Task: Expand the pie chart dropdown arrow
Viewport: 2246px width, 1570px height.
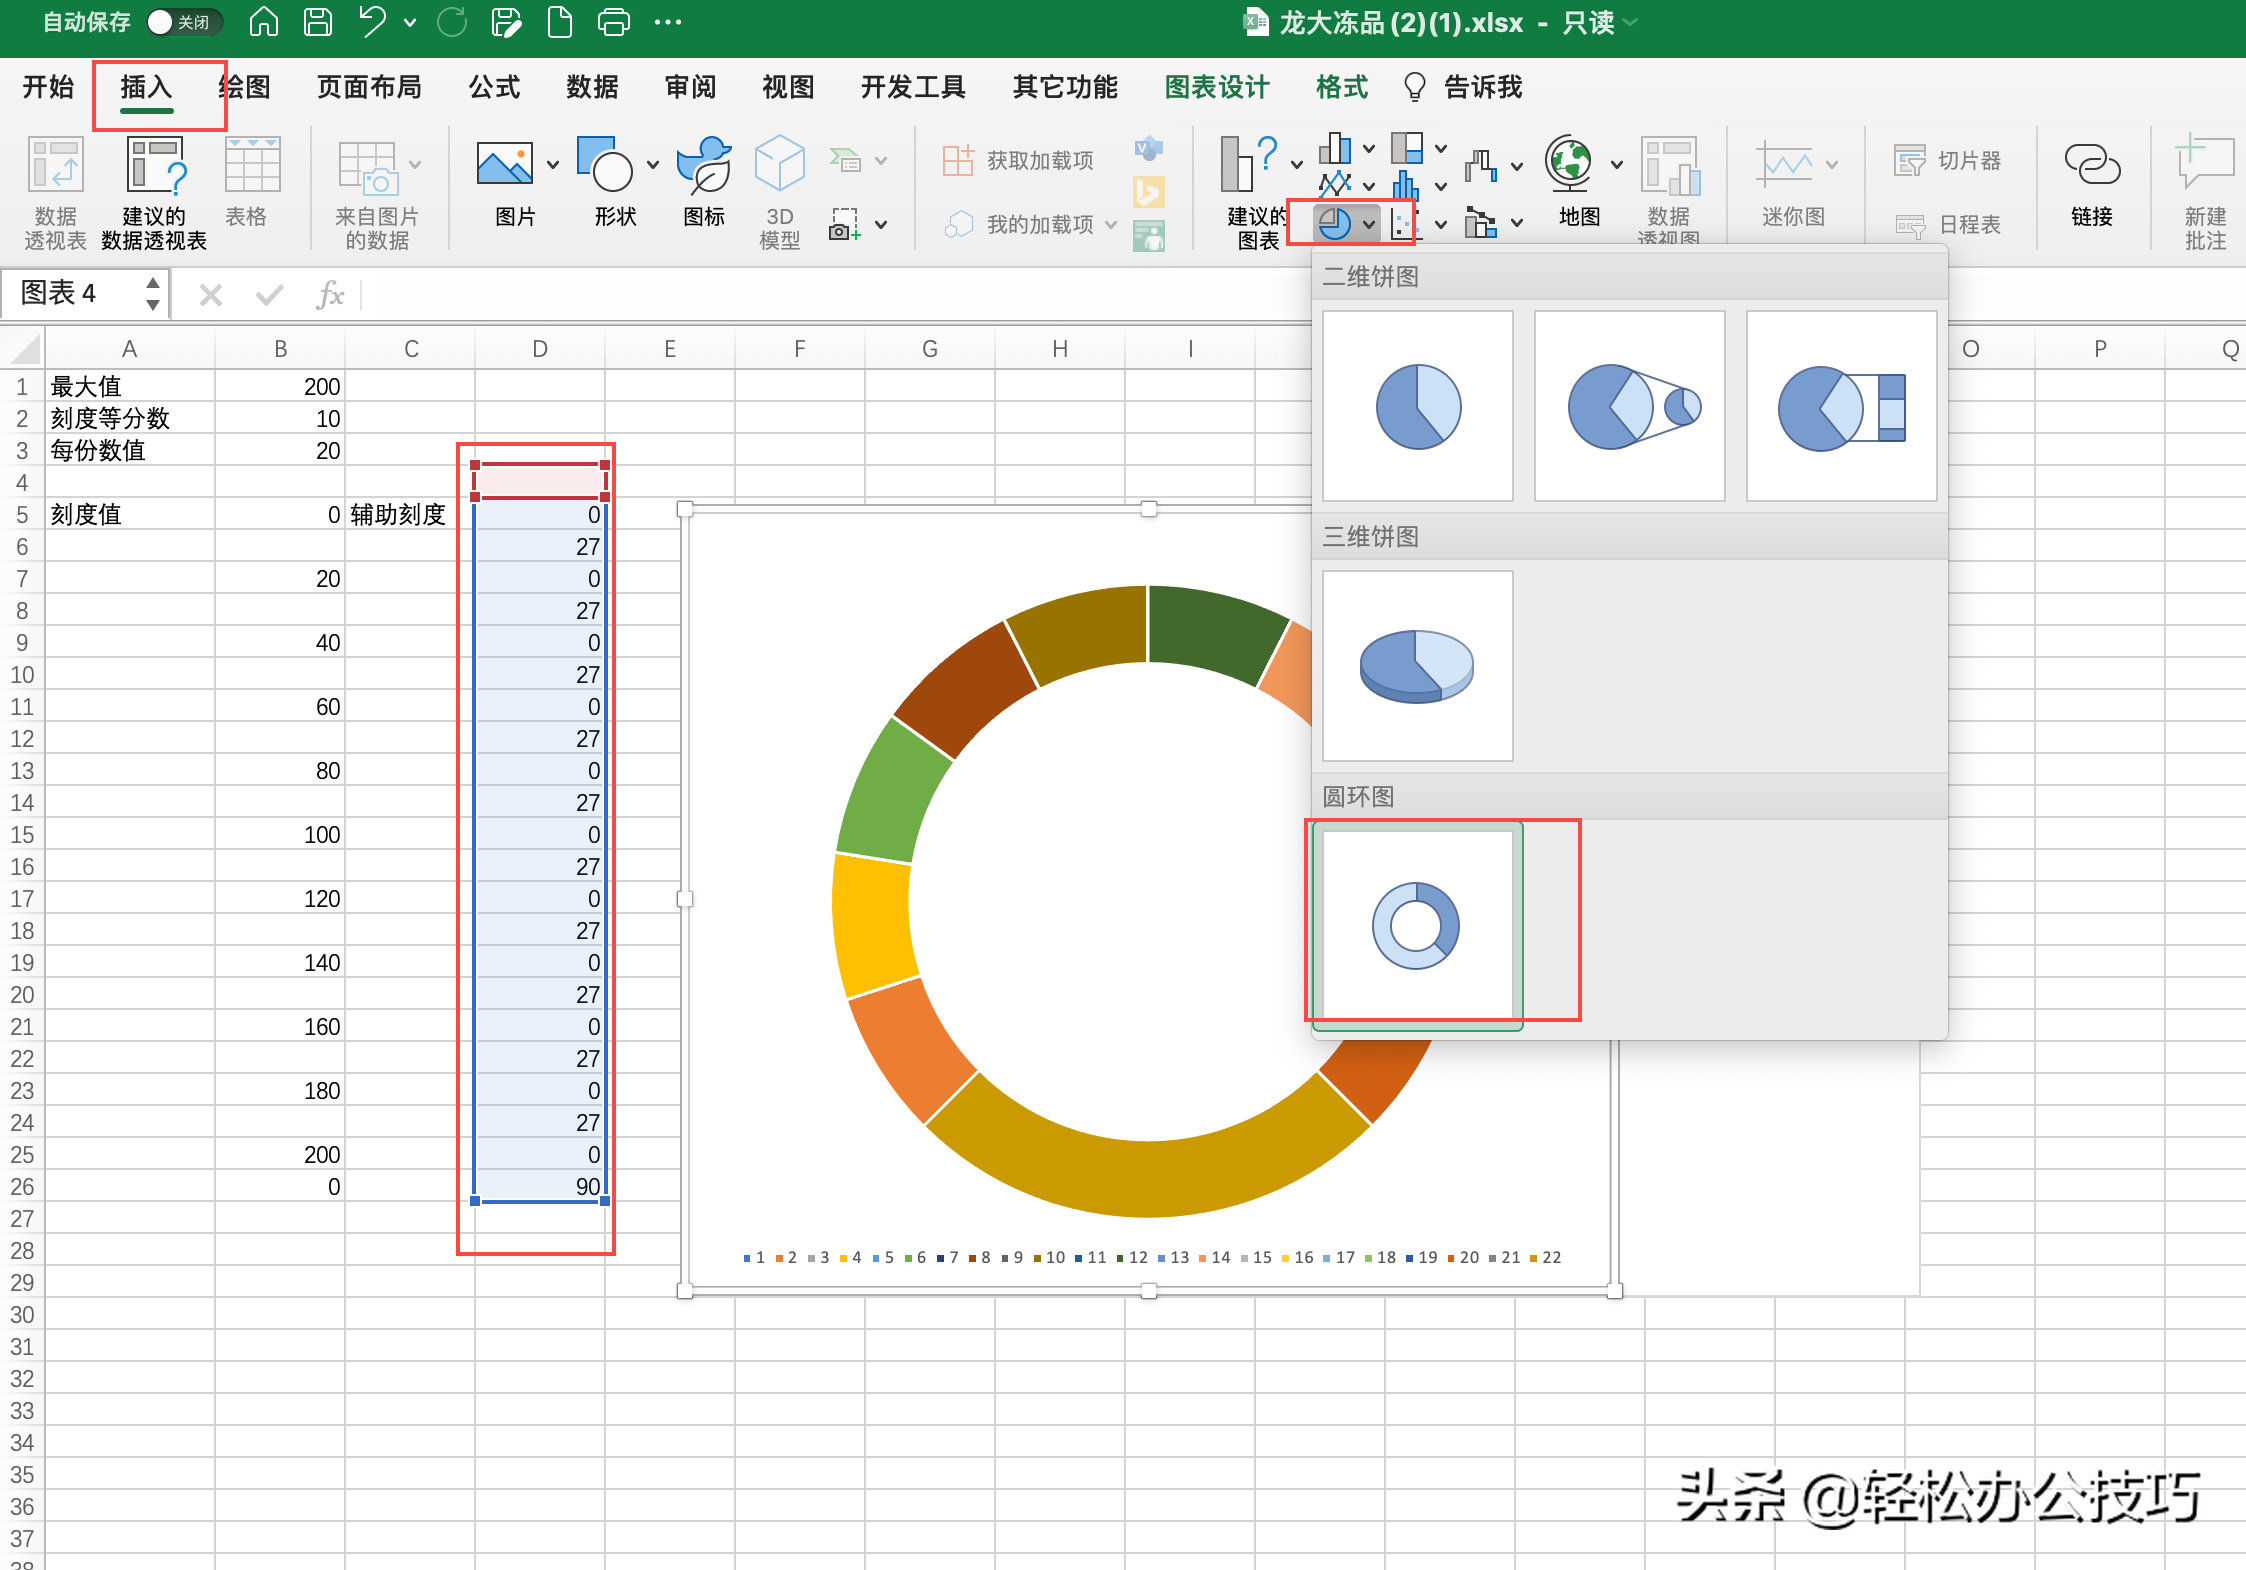Action: [1369, 224]
